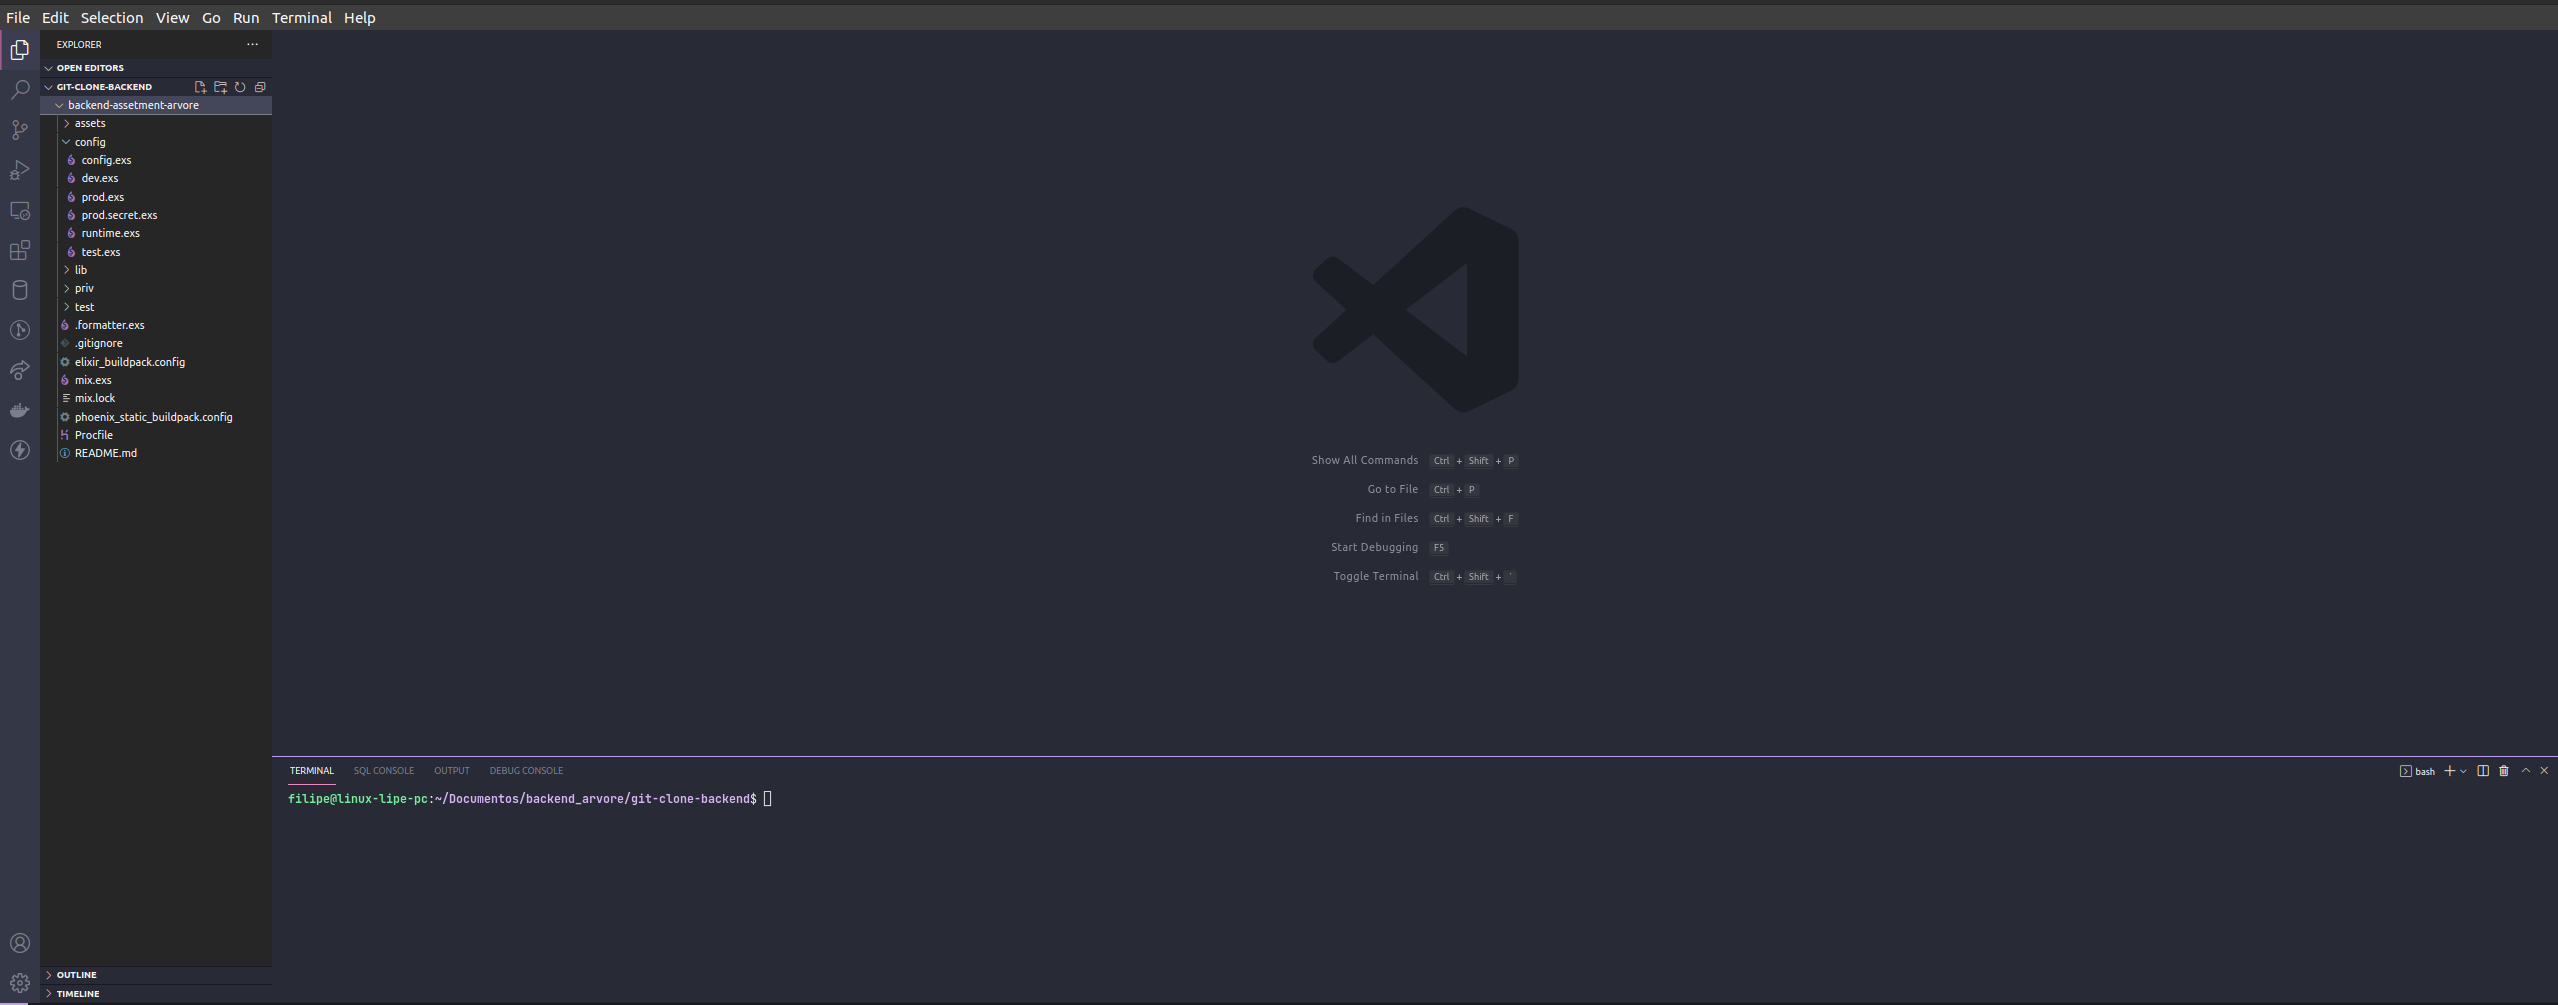Kill the terminal with the trash icon

pos(2503,770)
